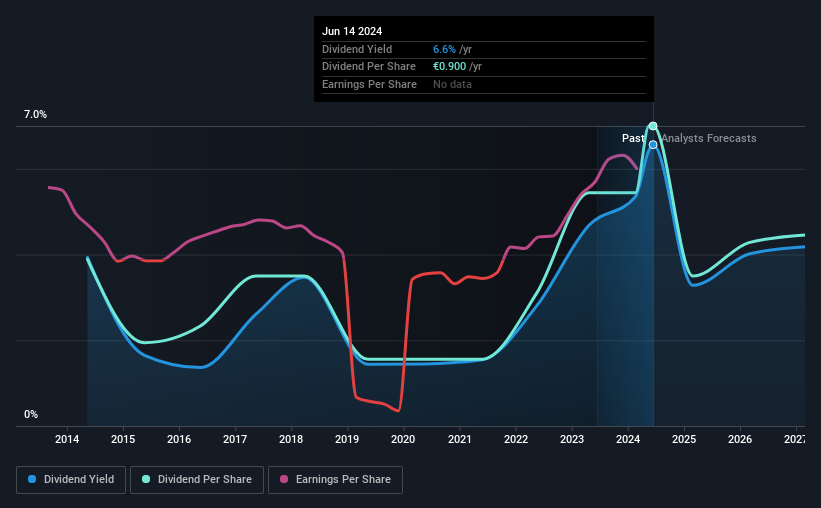Click the 2018 x-axis label
The height and width of the screenshot is (508, 821).
pos(291,439)
